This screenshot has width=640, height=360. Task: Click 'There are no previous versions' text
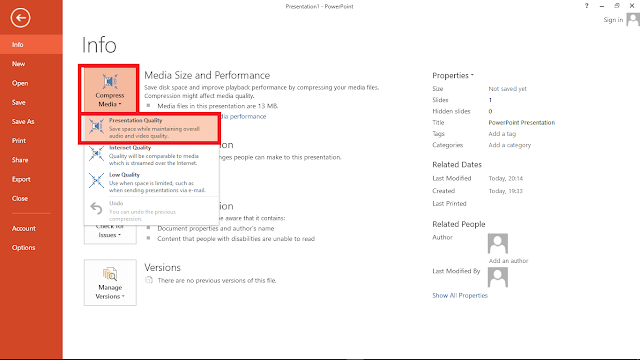coord(217,280)
